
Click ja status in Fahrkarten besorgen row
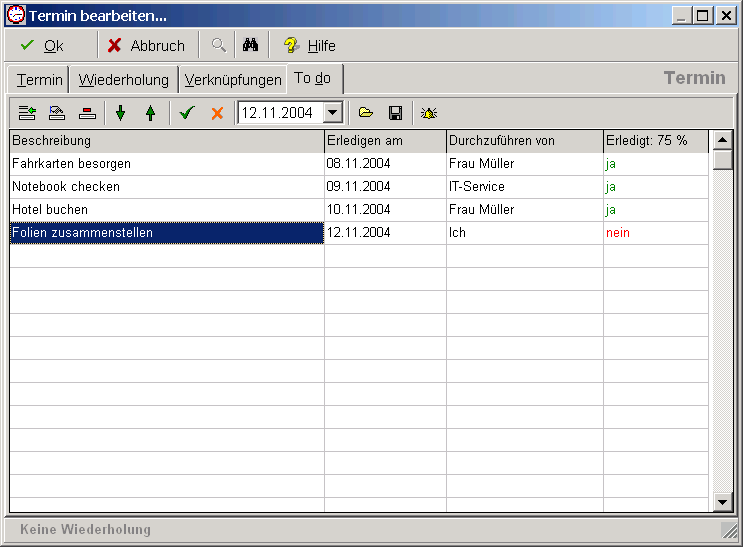point(656,164)
